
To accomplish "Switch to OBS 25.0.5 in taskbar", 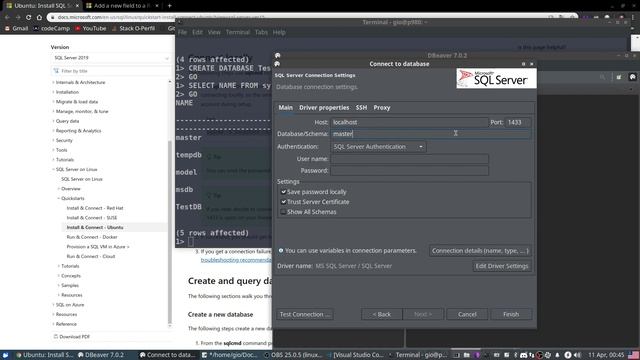I will 293,355.
